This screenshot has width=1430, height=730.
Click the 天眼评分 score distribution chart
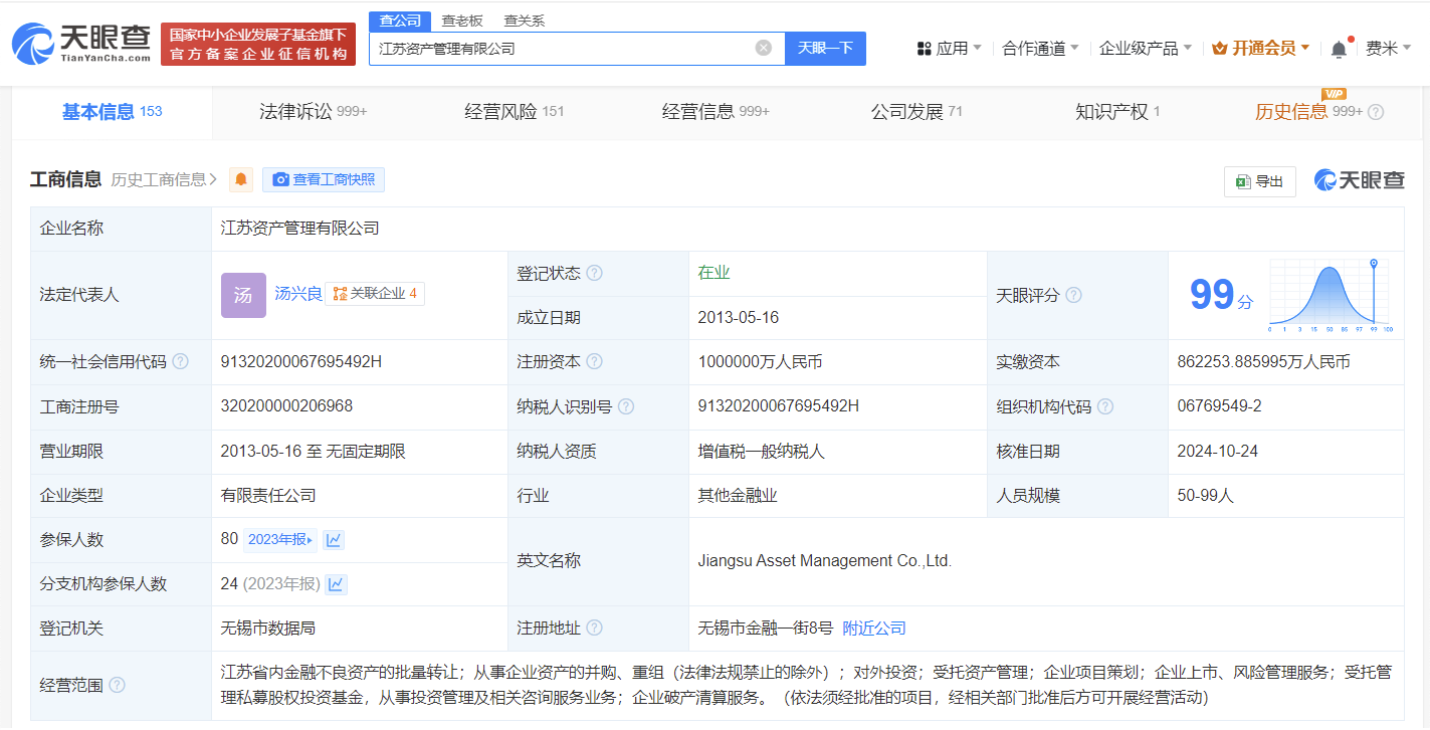pyautogui.click(x=1330, y=295)
